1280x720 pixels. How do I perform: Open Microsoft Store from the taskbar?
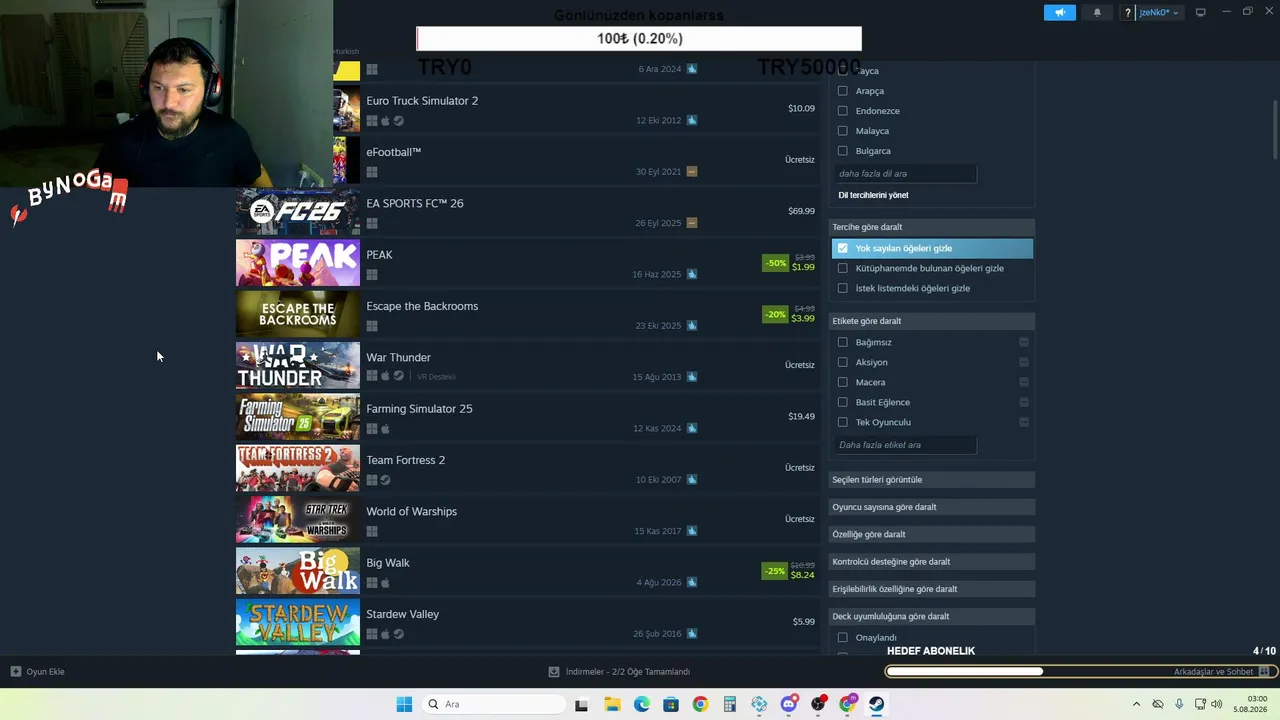point(671,704)
